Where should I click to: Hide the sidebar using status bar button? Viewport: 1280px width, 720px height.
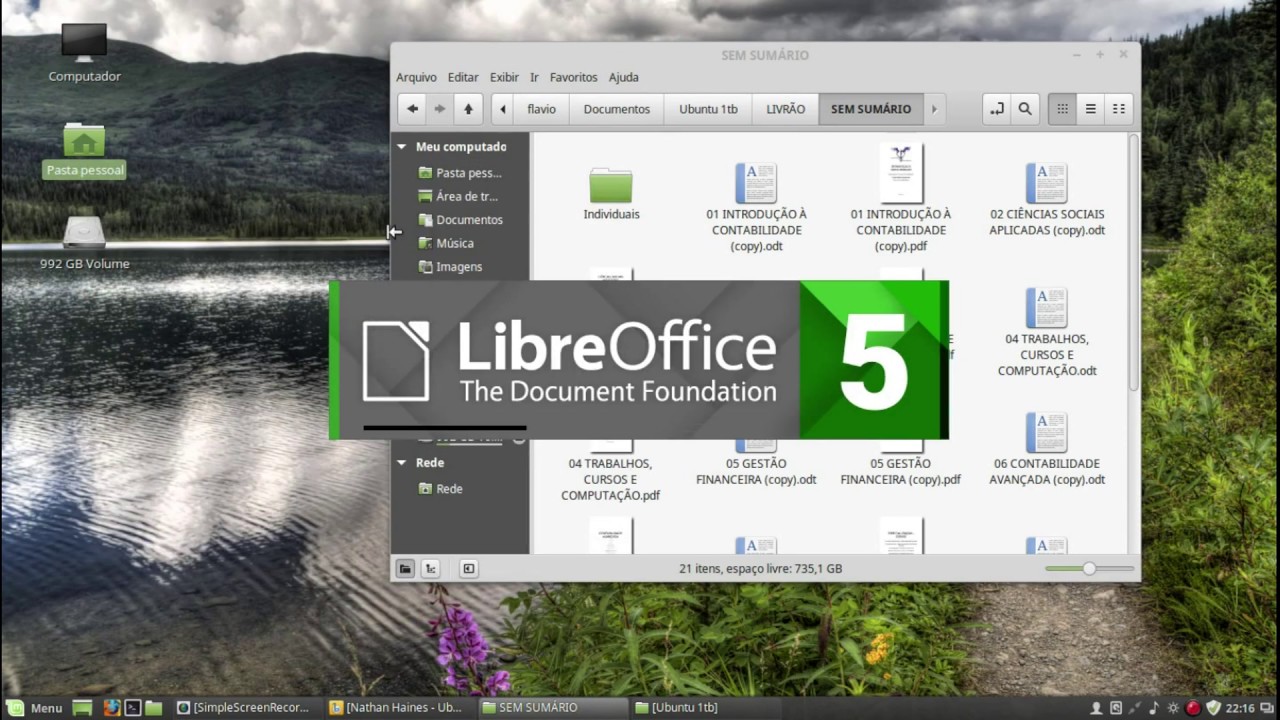click(468, 569)
